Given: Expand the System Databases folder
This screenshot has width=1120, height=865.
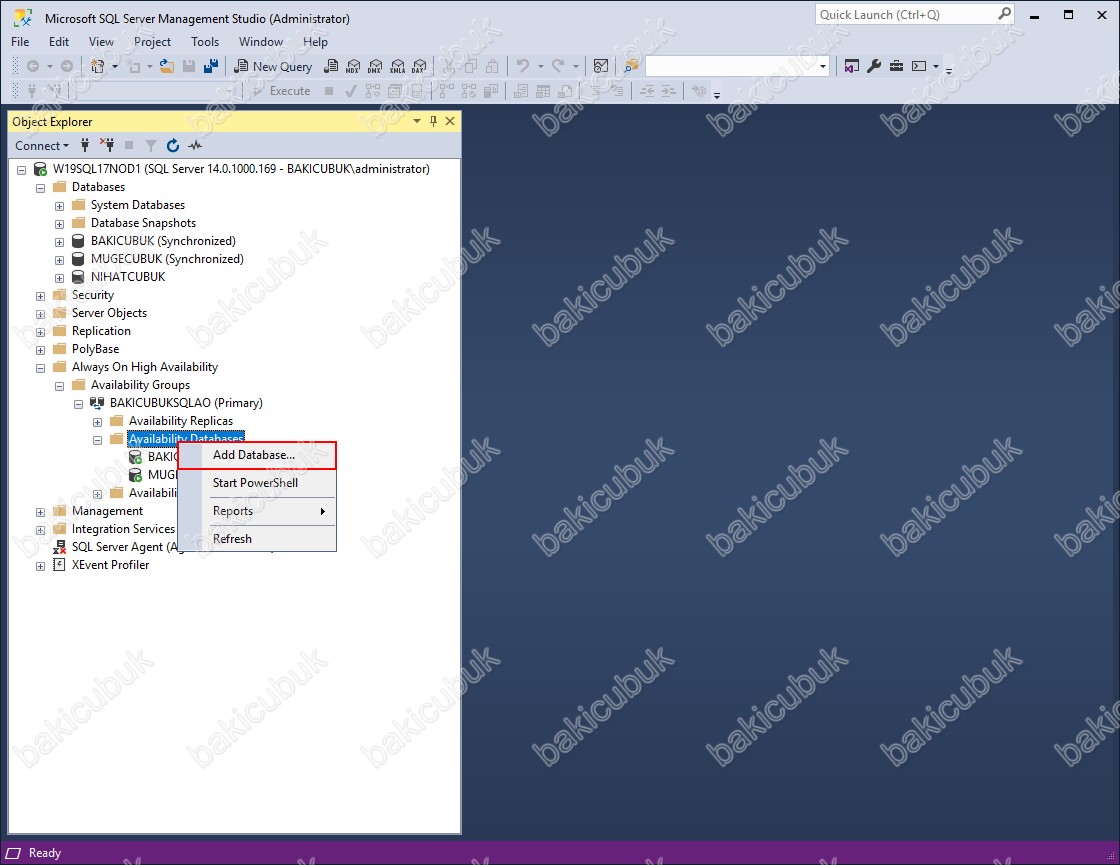Looking at the screenshot, I should pyautogui.click(x=59, y=206).
